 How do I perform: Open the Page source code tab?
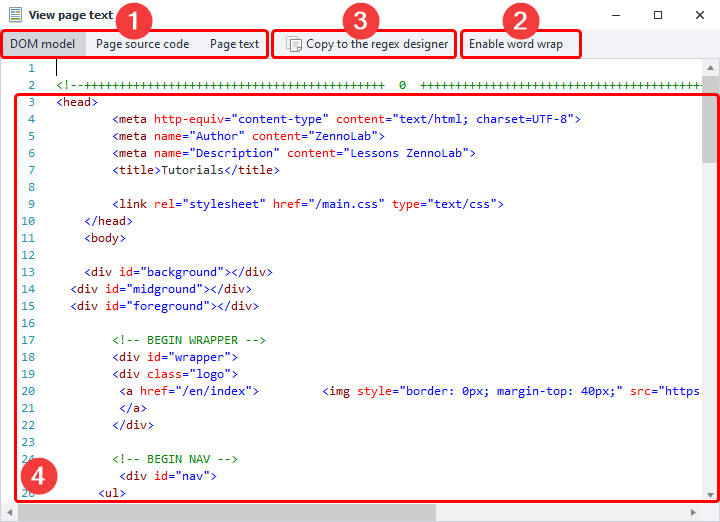point(142,44)
